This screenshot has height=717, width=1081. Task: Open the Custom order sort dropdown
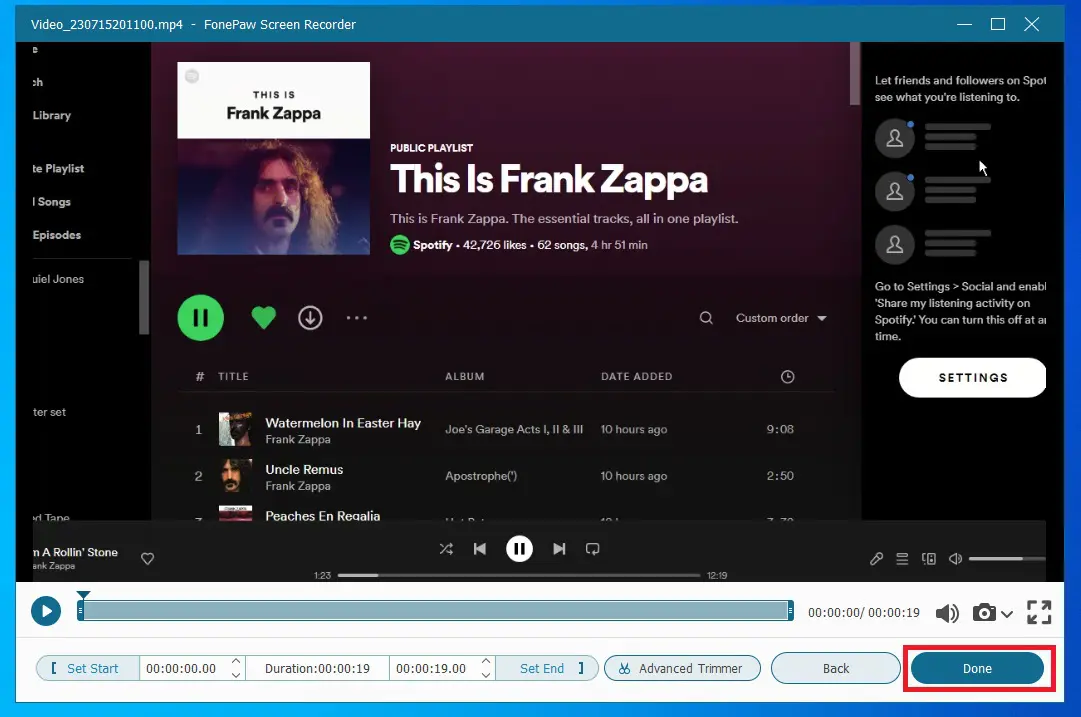click(x=780, y=318)
